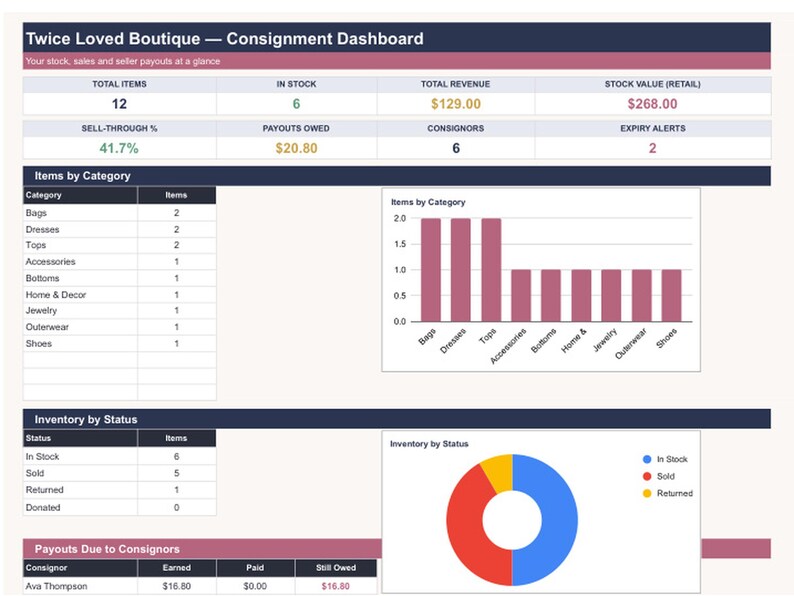
Task: Select the Donated count value 0
Action: pos(177,507)
